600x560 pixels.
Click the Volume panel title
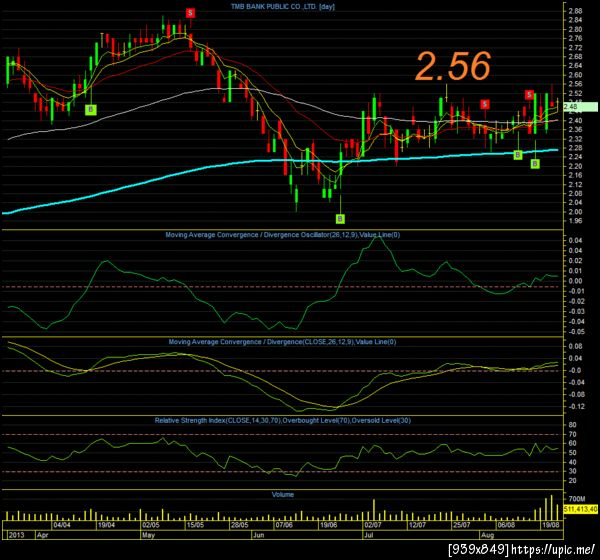(x=283, y=495)
